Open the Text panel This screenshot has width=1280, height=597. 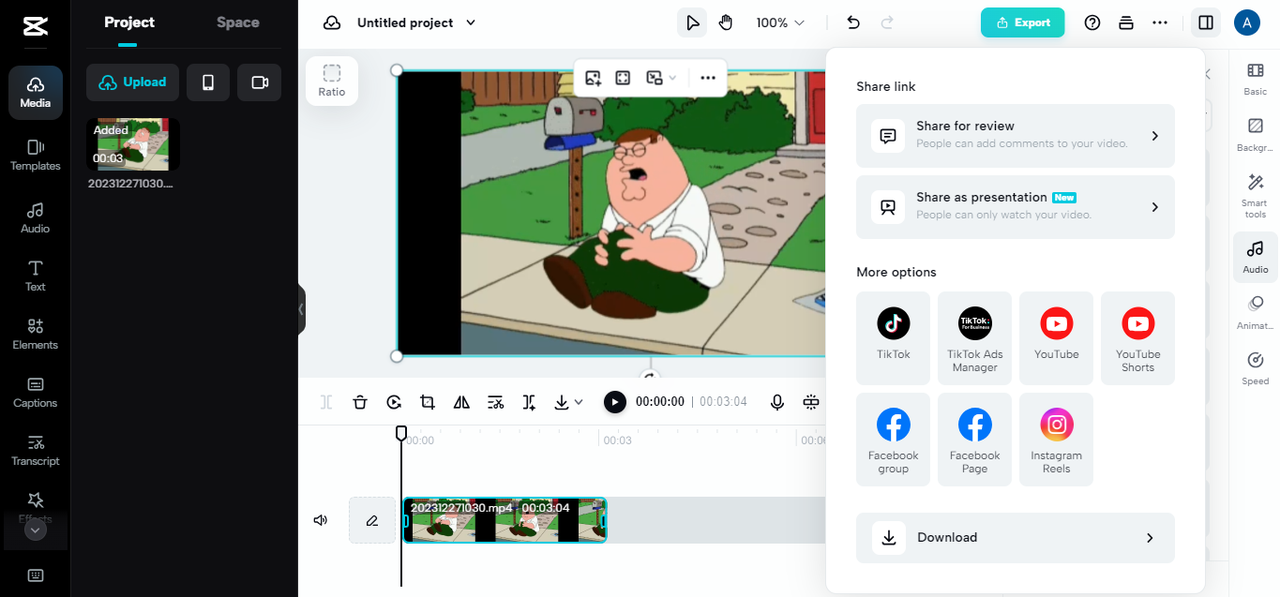[35, 275]
